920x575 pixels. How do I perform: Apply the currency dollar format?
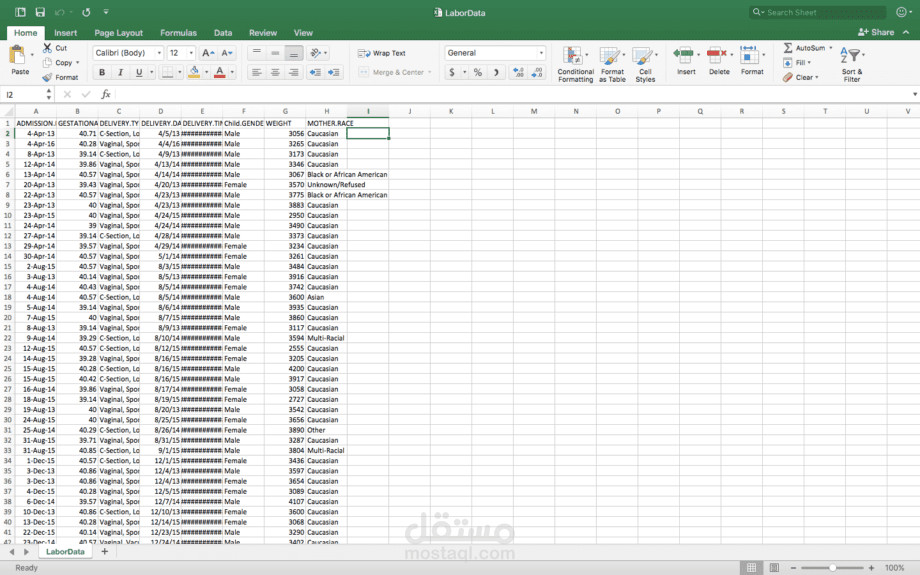tap(452, 72)
